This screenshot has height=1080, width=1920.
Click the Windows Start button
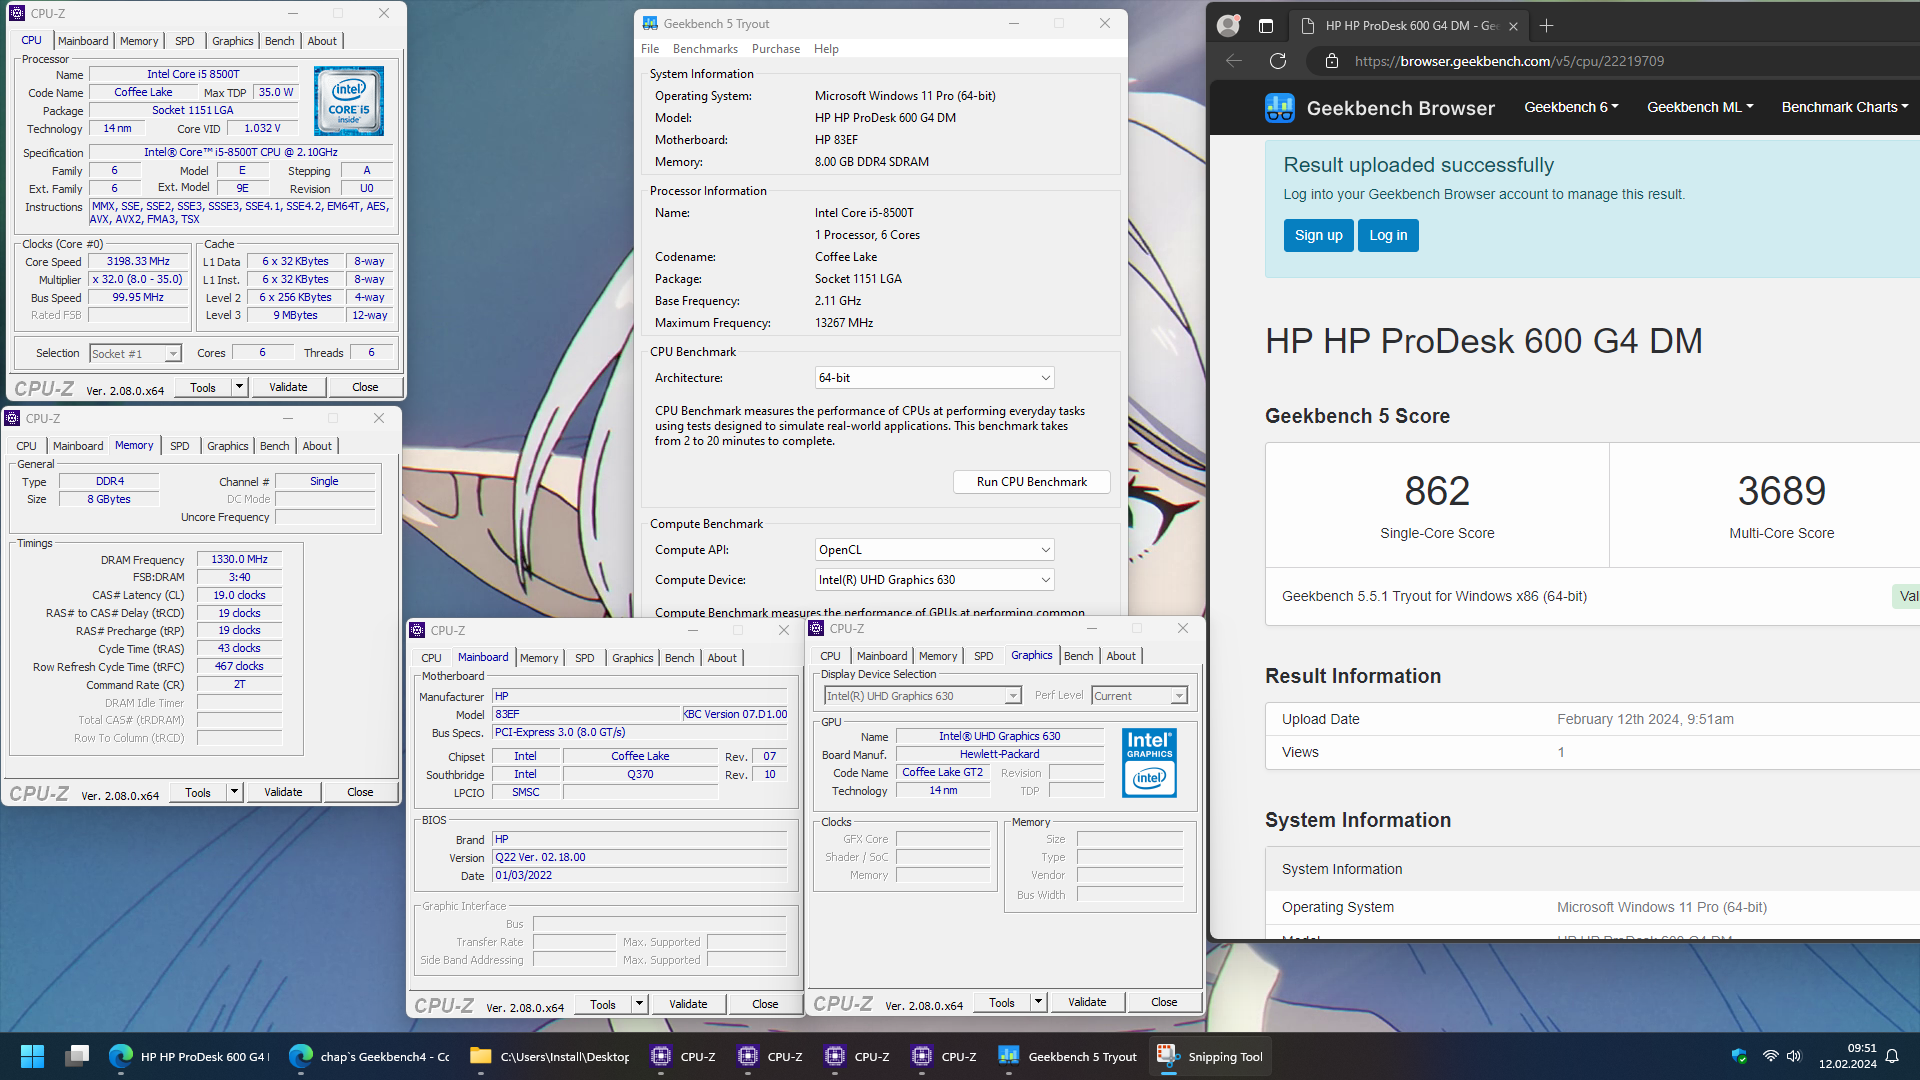point(32,1056)
